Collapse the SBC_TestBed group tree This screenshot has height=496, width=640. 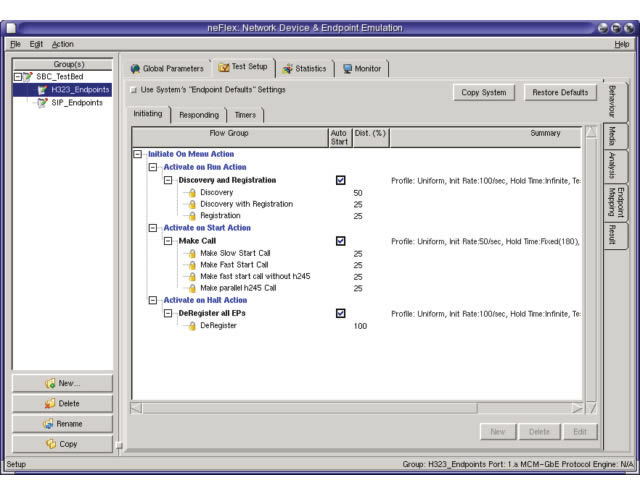(x=18, y=77)
